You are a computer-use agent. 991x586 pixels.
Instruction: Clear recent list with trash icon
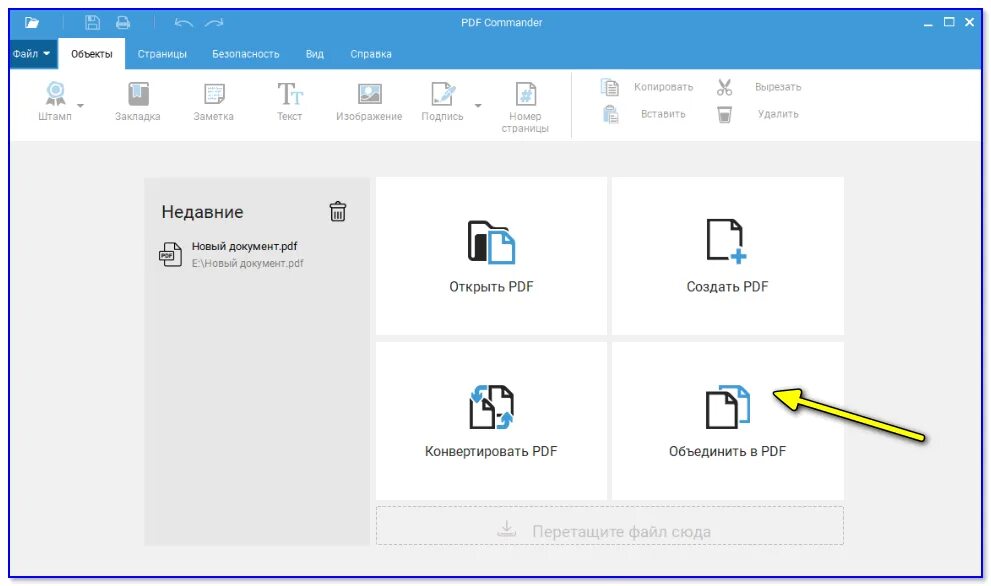(x=338, y=211)
